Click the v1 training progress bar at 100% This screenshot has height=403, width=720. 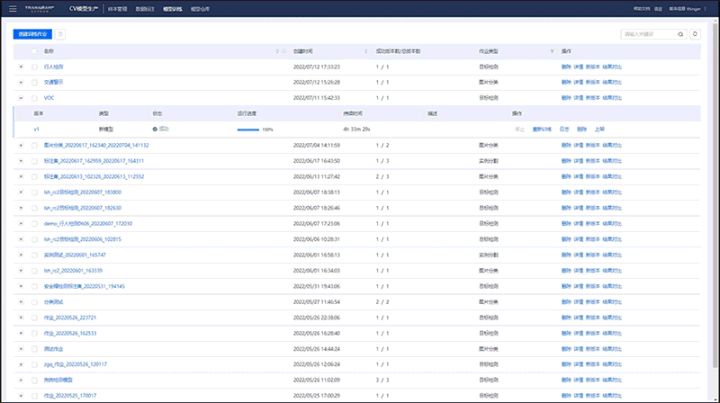pyautogui.click(x=248, y=130)
